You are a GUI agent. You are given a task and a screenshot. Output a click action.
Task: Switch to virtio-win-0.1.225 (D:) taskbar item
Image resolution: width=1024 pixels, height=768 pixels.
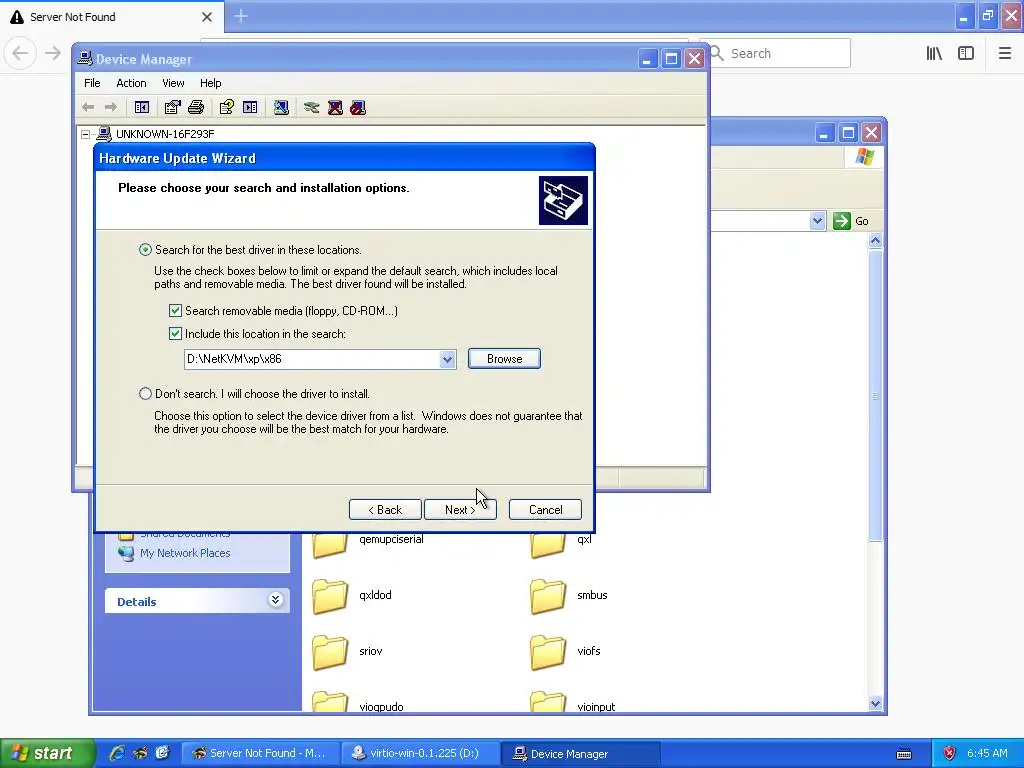[x=421, y=753]
